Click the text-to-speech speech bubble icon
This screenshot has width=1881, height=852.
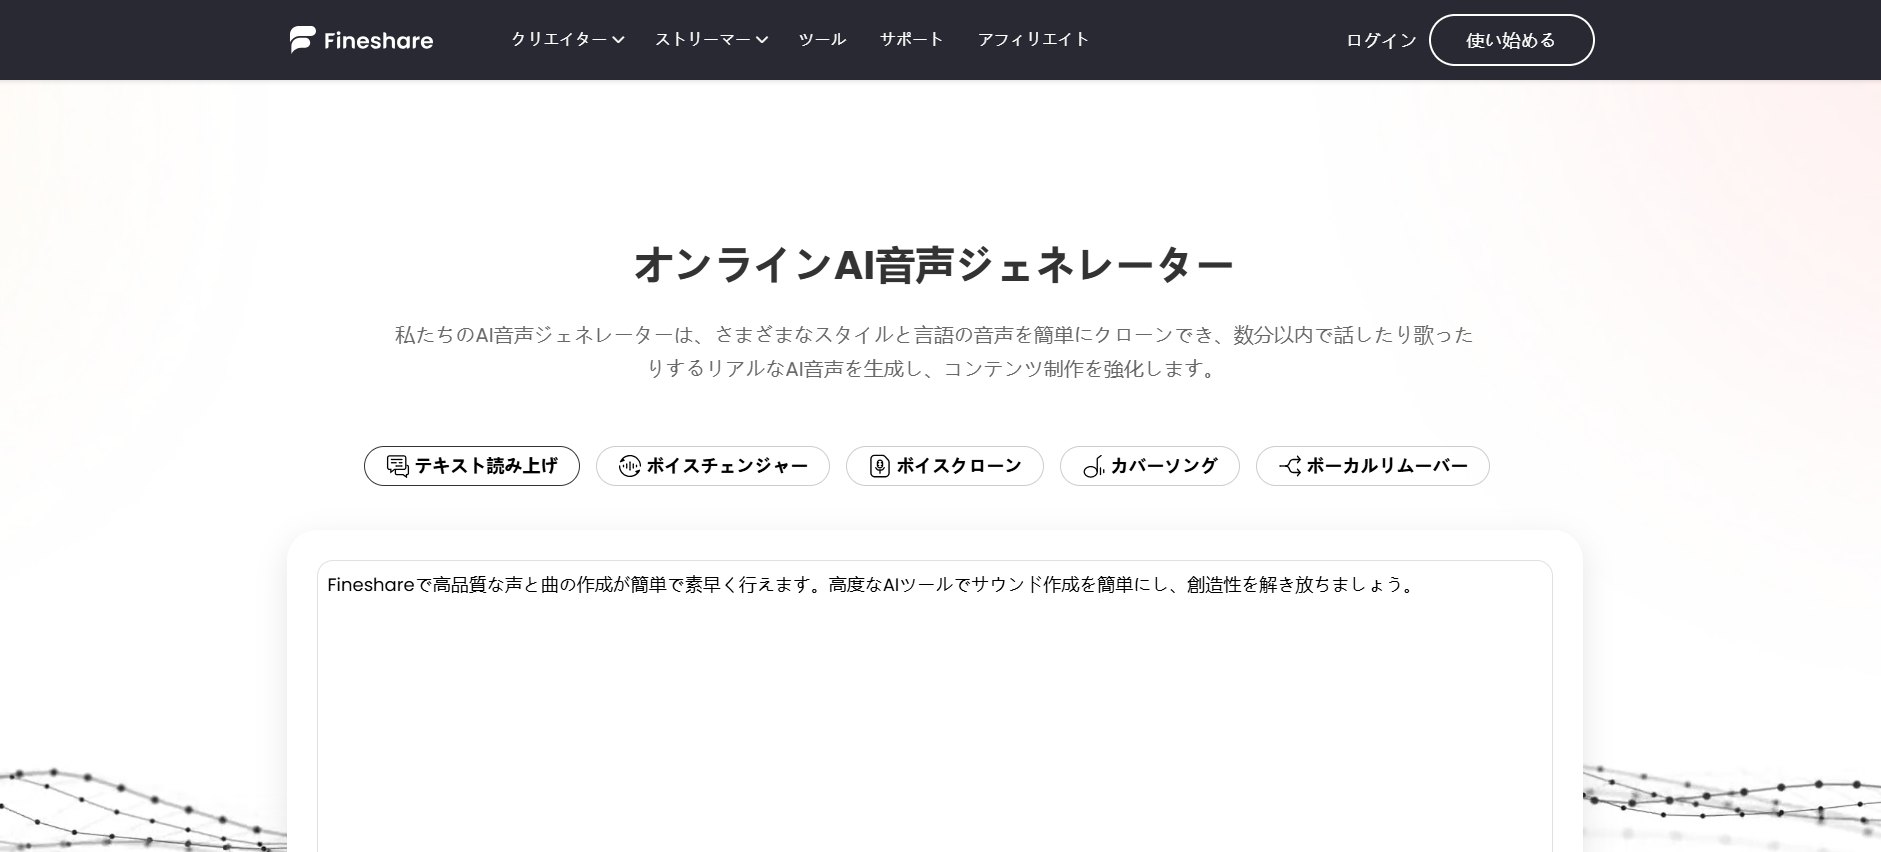tap(397, 466)
